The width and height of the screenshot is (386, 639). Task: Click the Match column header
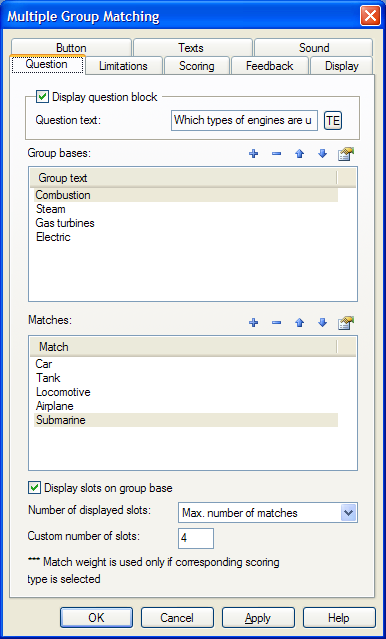tap(183, 347)
